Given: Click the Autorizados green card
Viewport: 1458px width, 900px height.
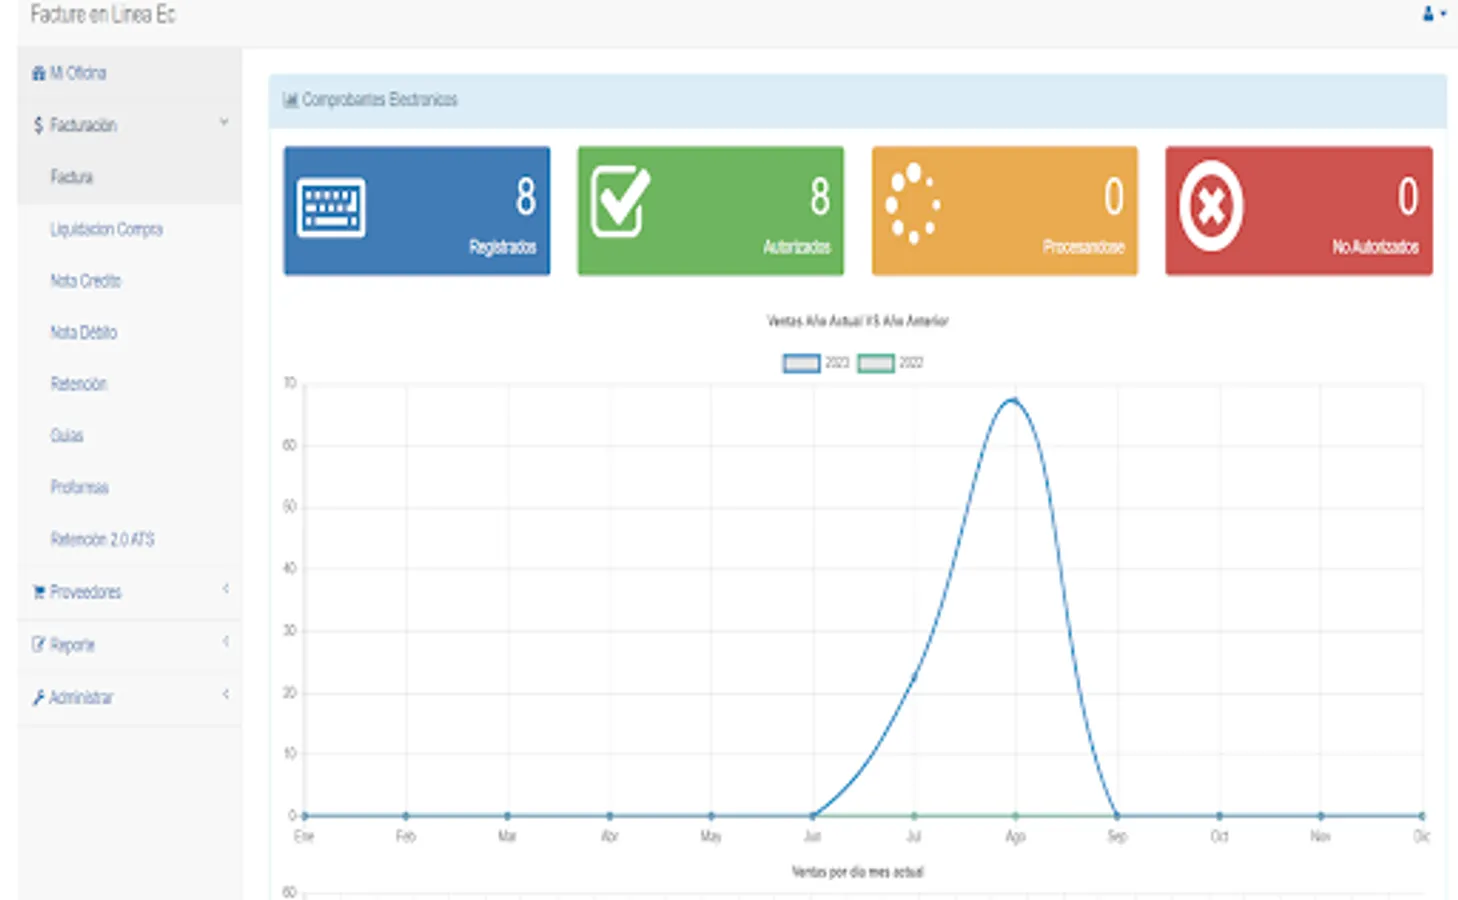Looking at the screenshot, I should point(711,211).
